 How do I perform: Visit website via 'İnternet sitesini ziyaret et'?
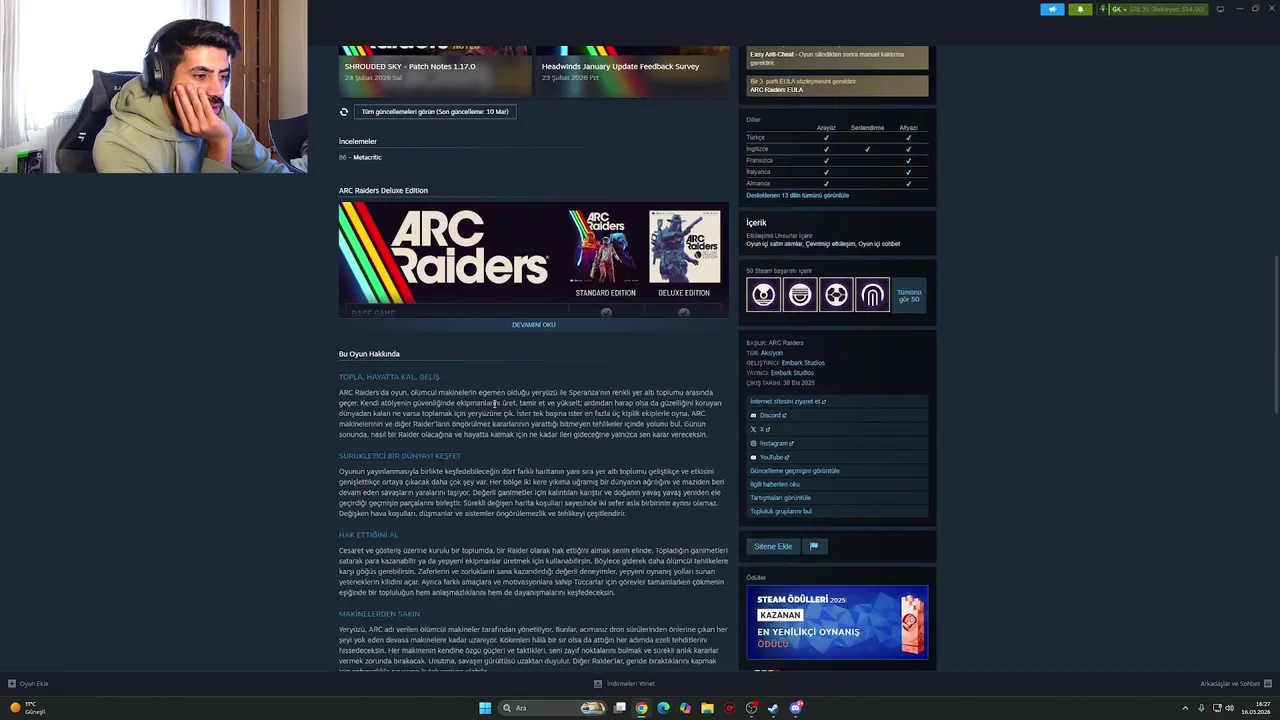point(837,402)
